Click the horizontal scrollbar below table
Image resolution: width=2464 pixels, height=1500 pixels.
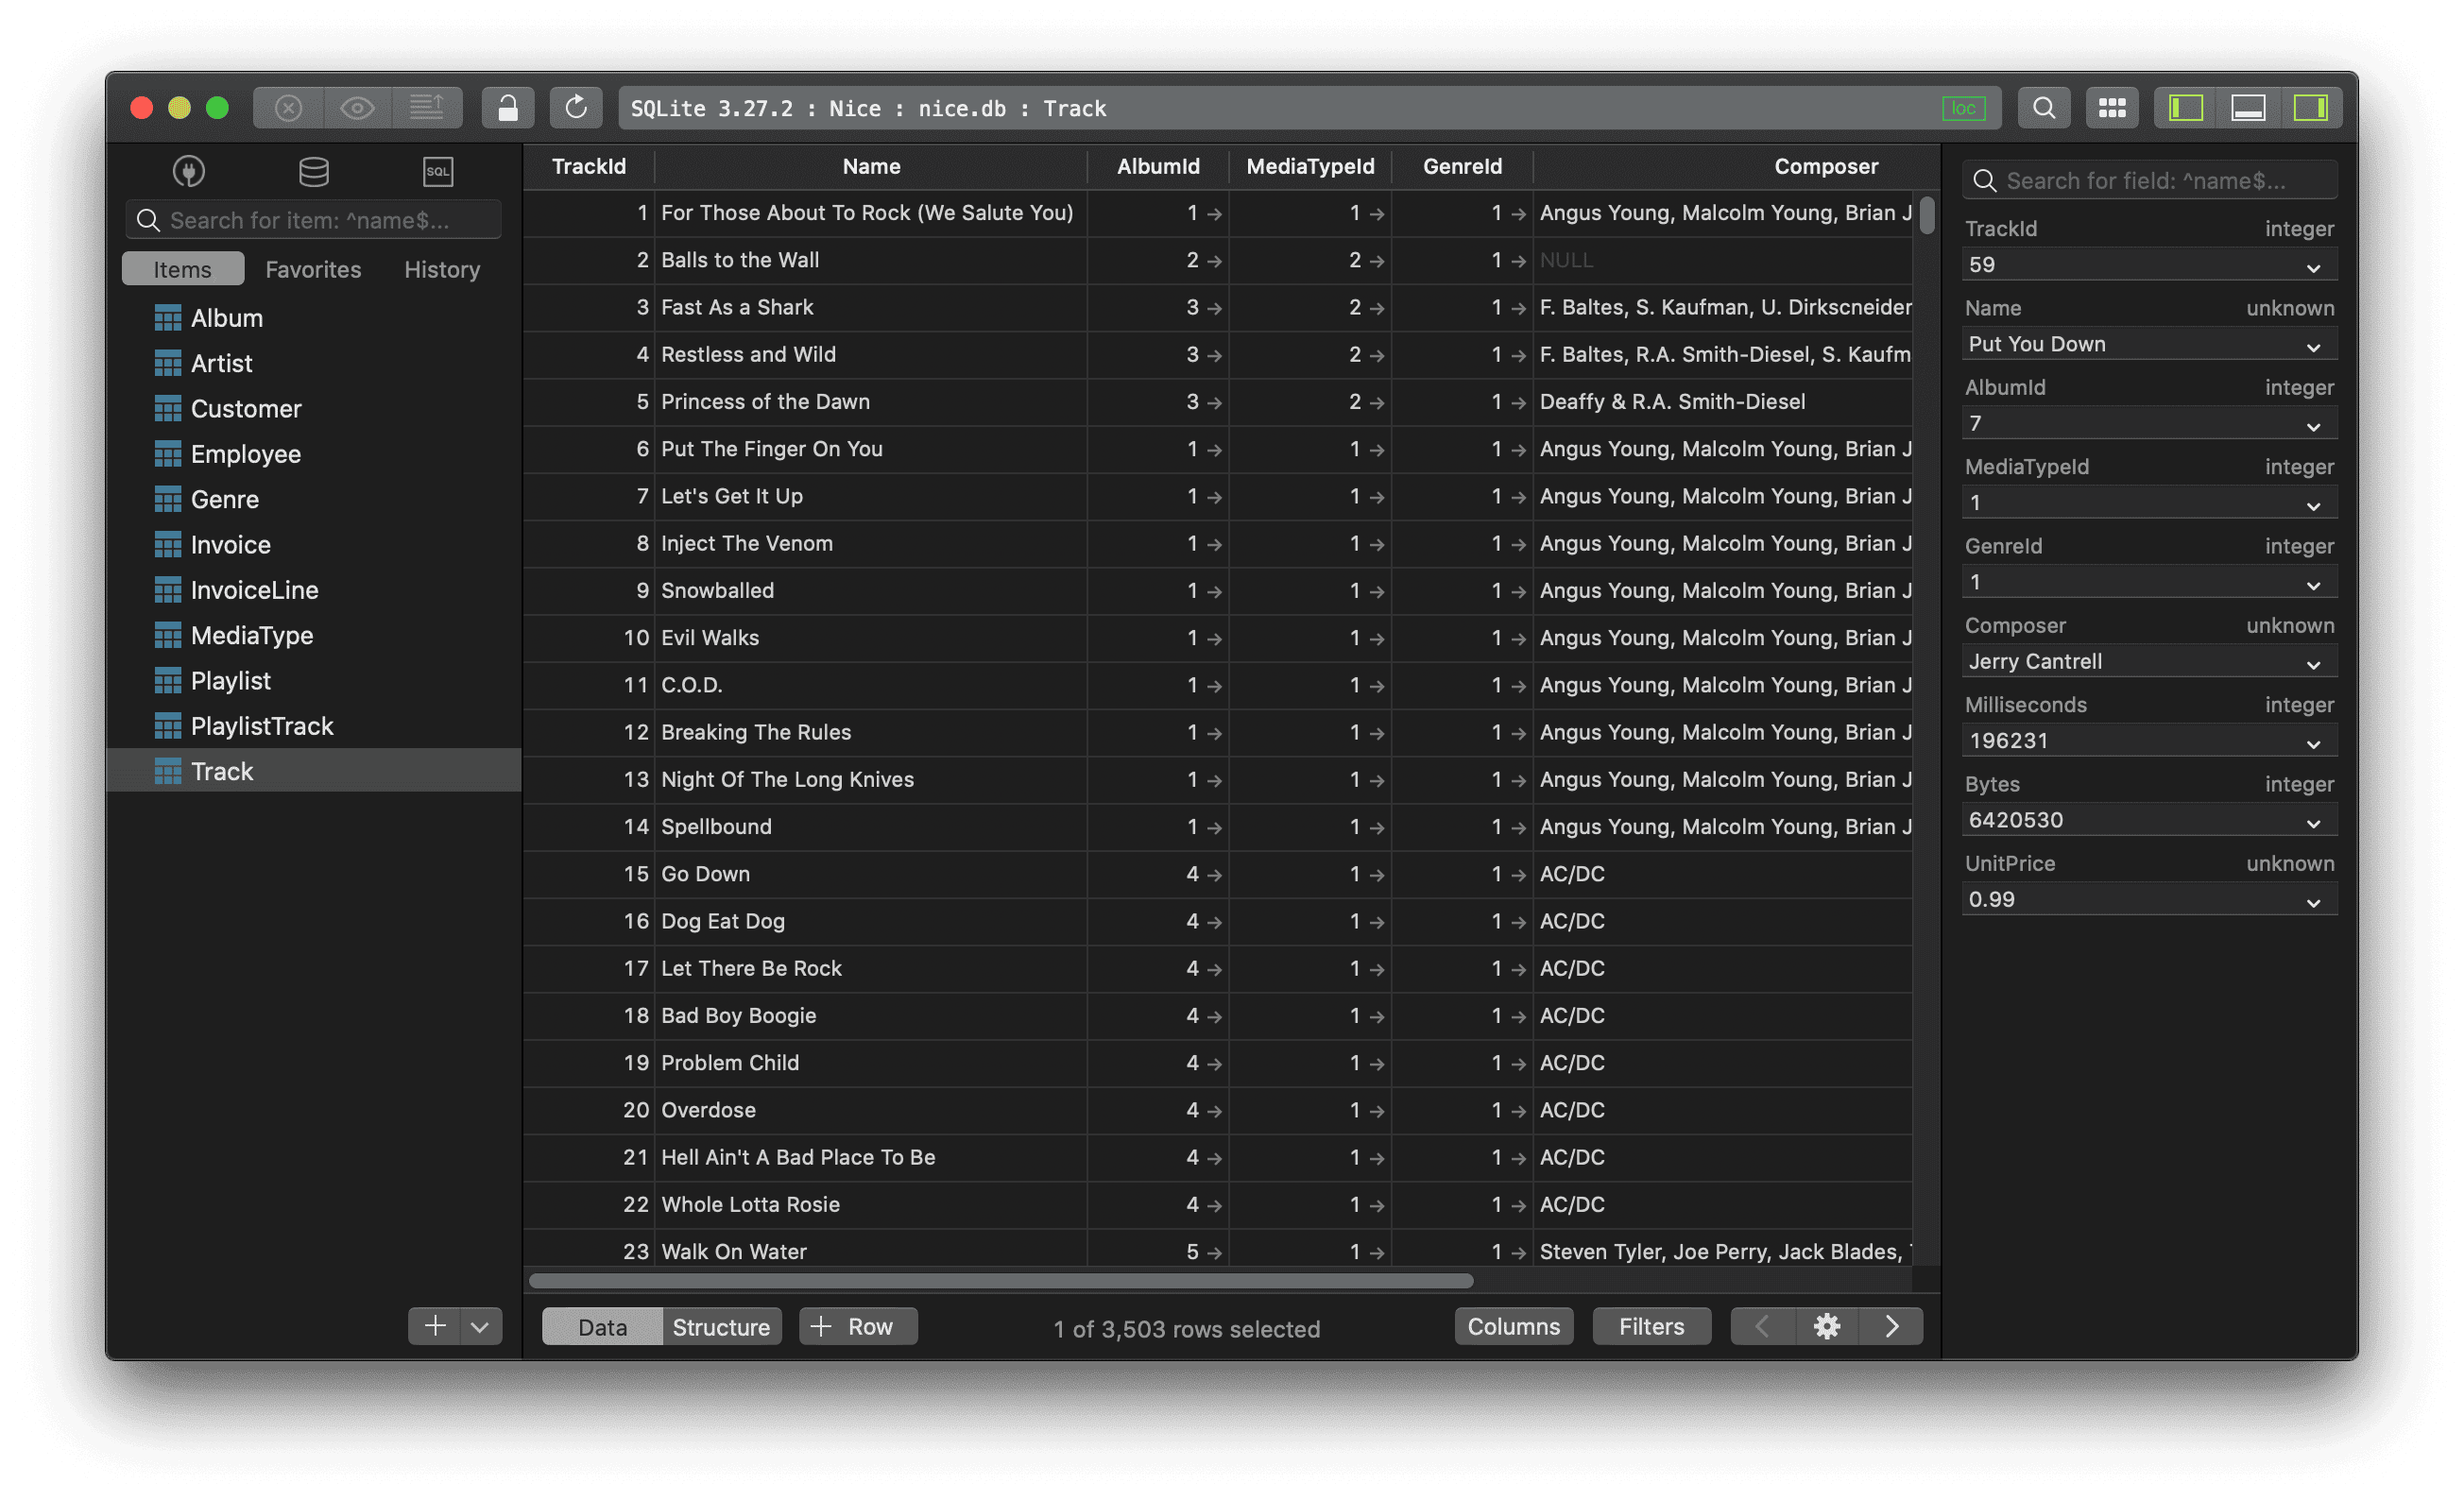(1000, 1281)
